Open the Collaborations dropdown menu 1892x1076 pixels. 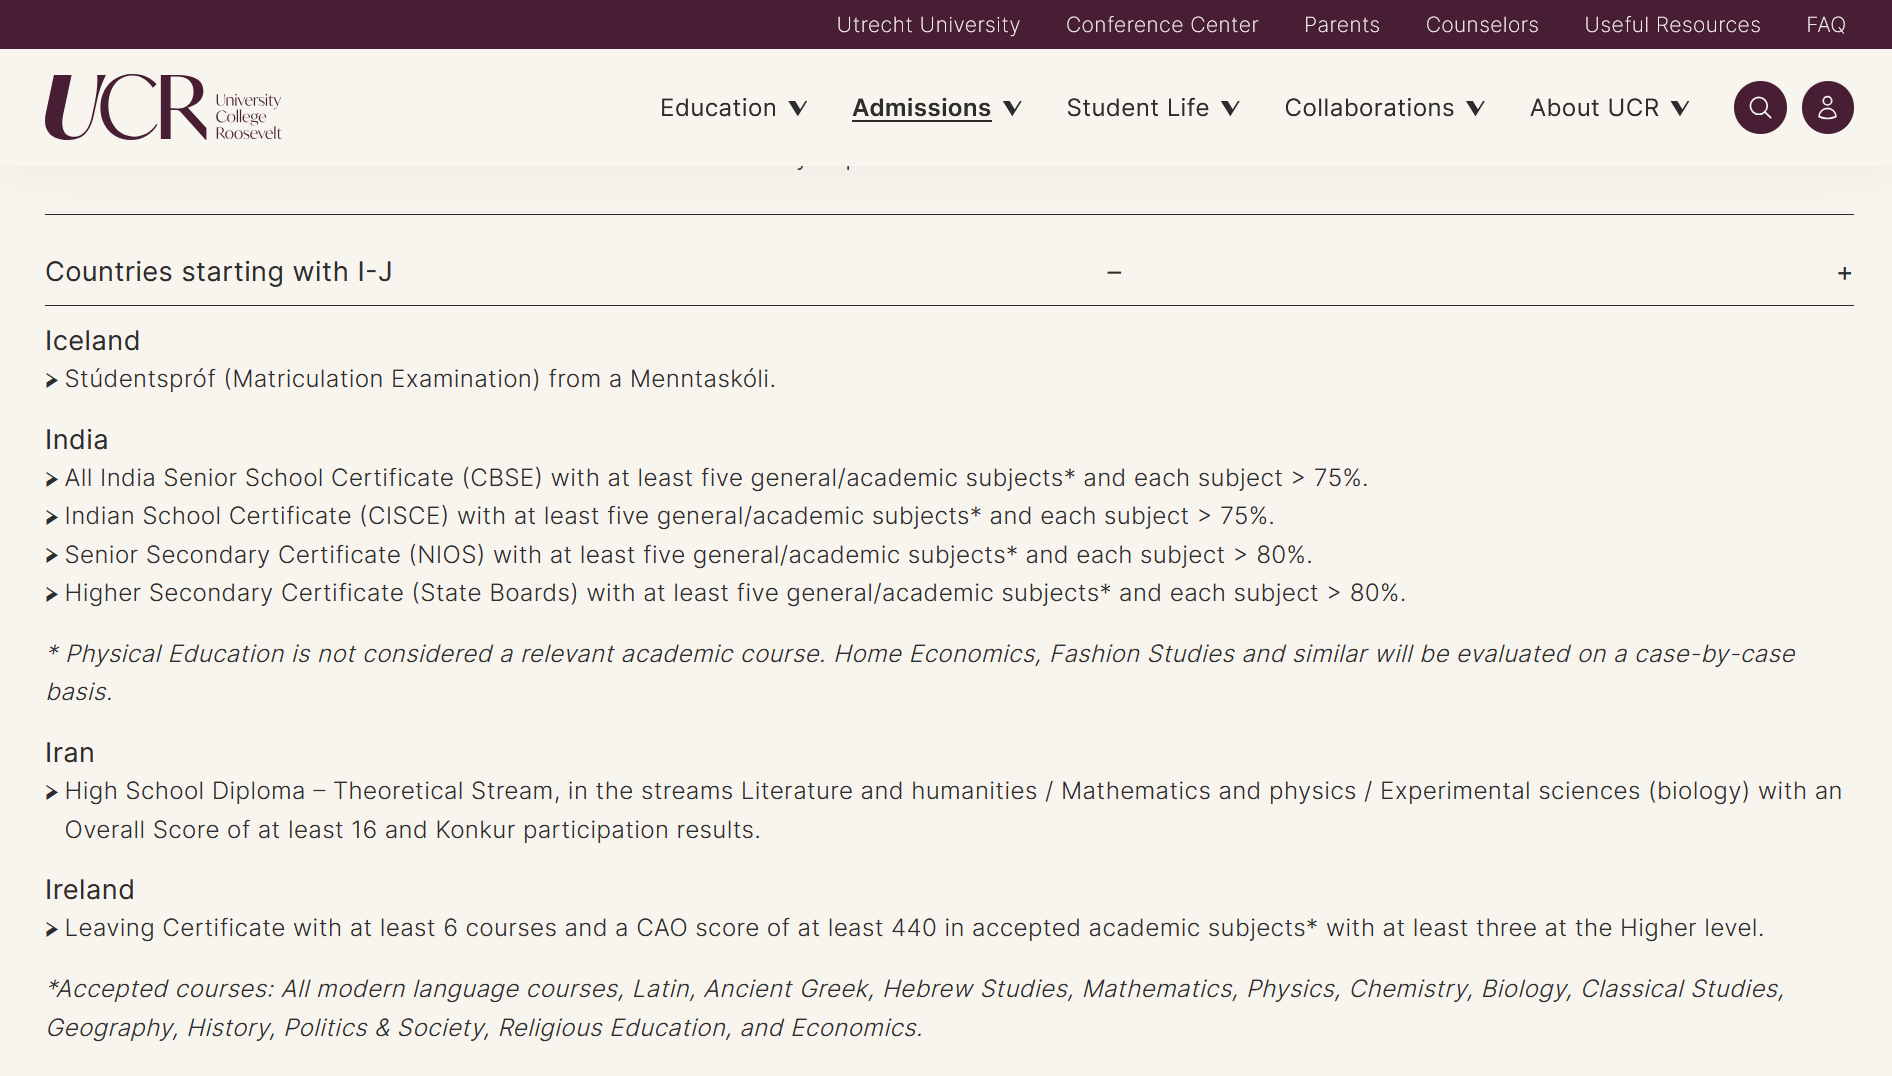[x=1384, y=108]
